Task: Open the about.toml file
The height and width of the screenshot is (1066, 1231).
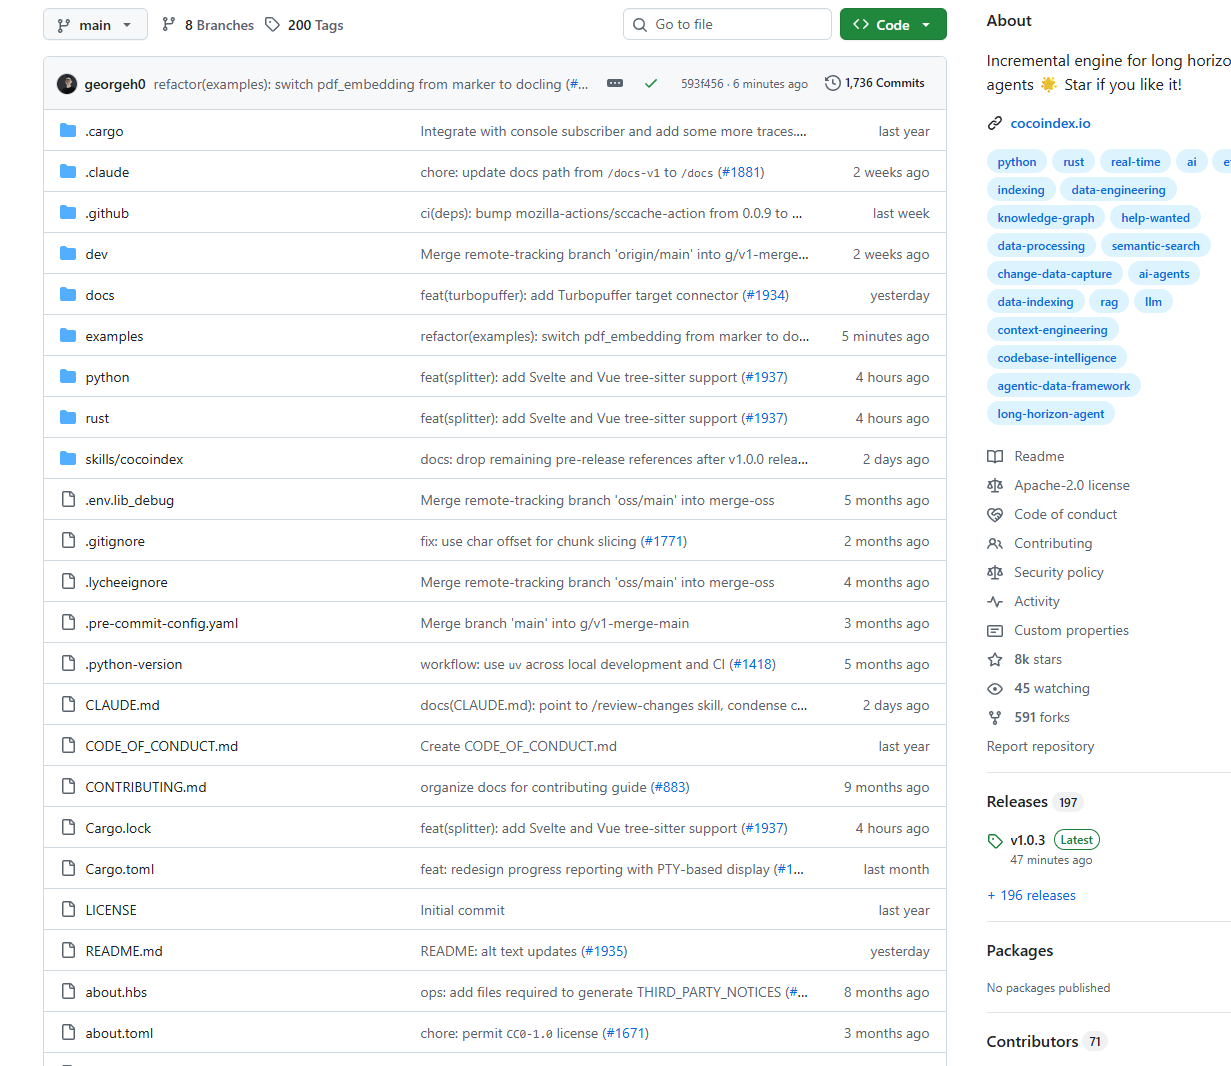Action: [x=119, y=1033]
